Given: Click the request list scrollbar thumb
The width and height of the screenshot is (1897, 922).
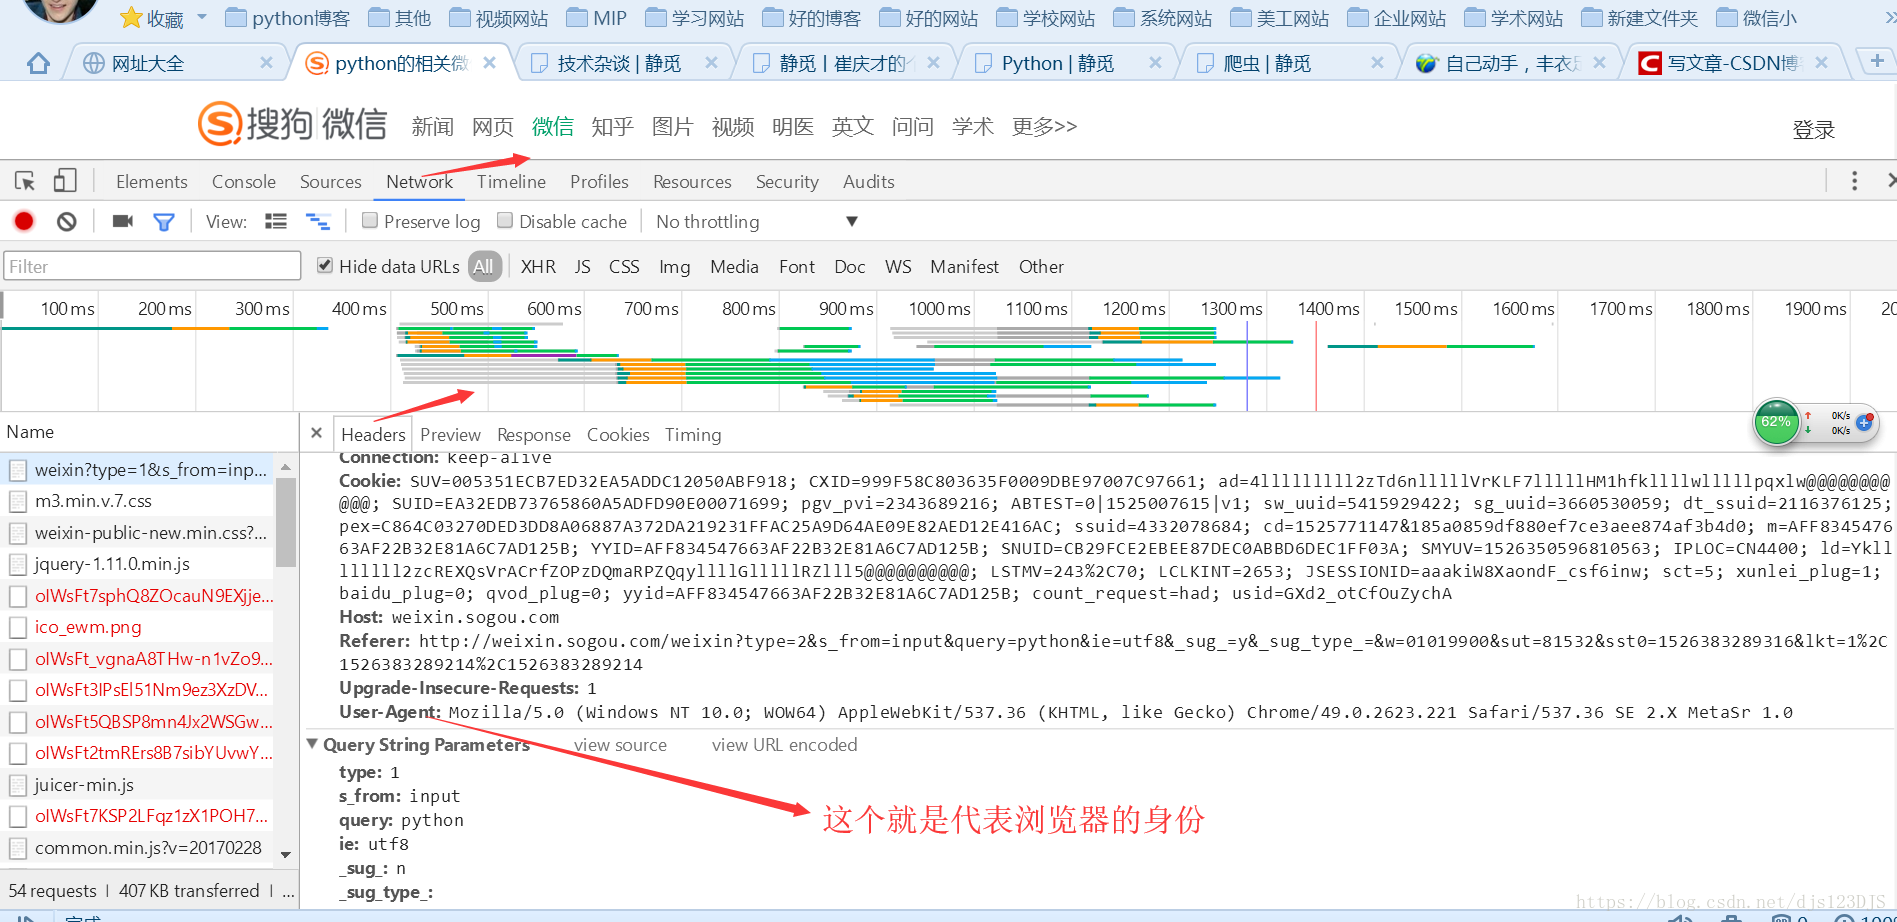Looking at the screenshot, I should 286,522.
